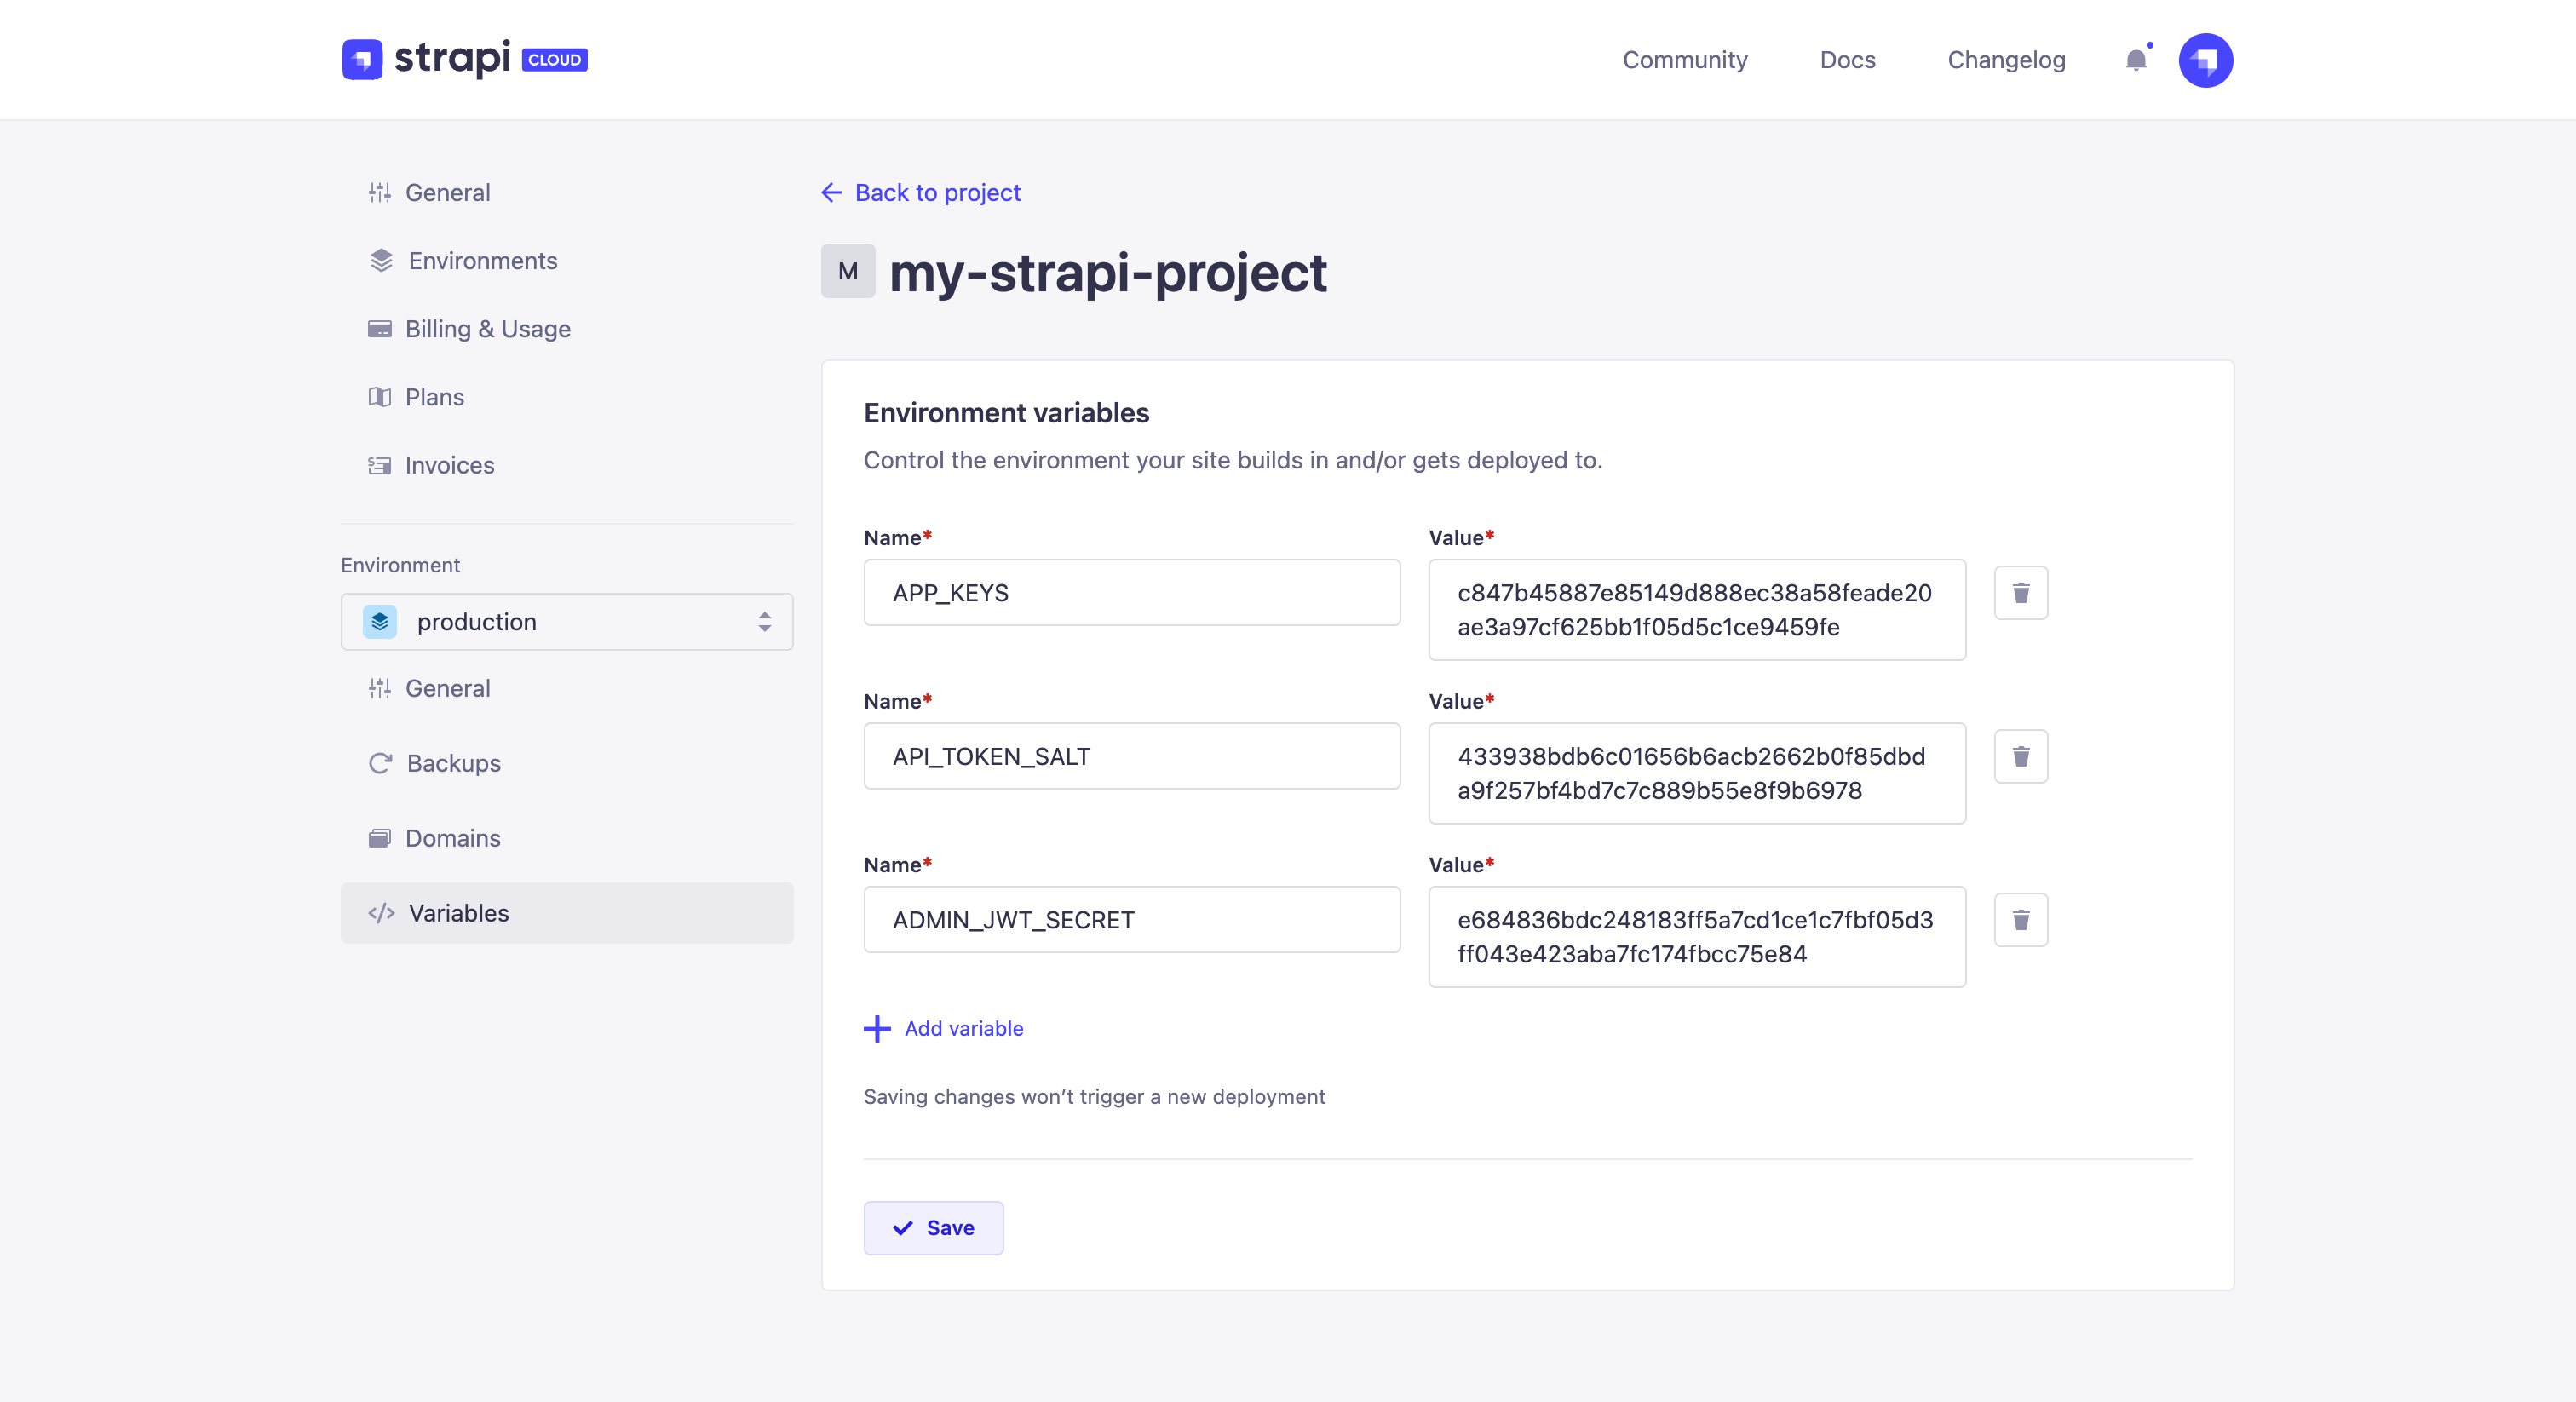Open Community link in header
Screen dimensions: 2576x1402
click(1685, 60)
